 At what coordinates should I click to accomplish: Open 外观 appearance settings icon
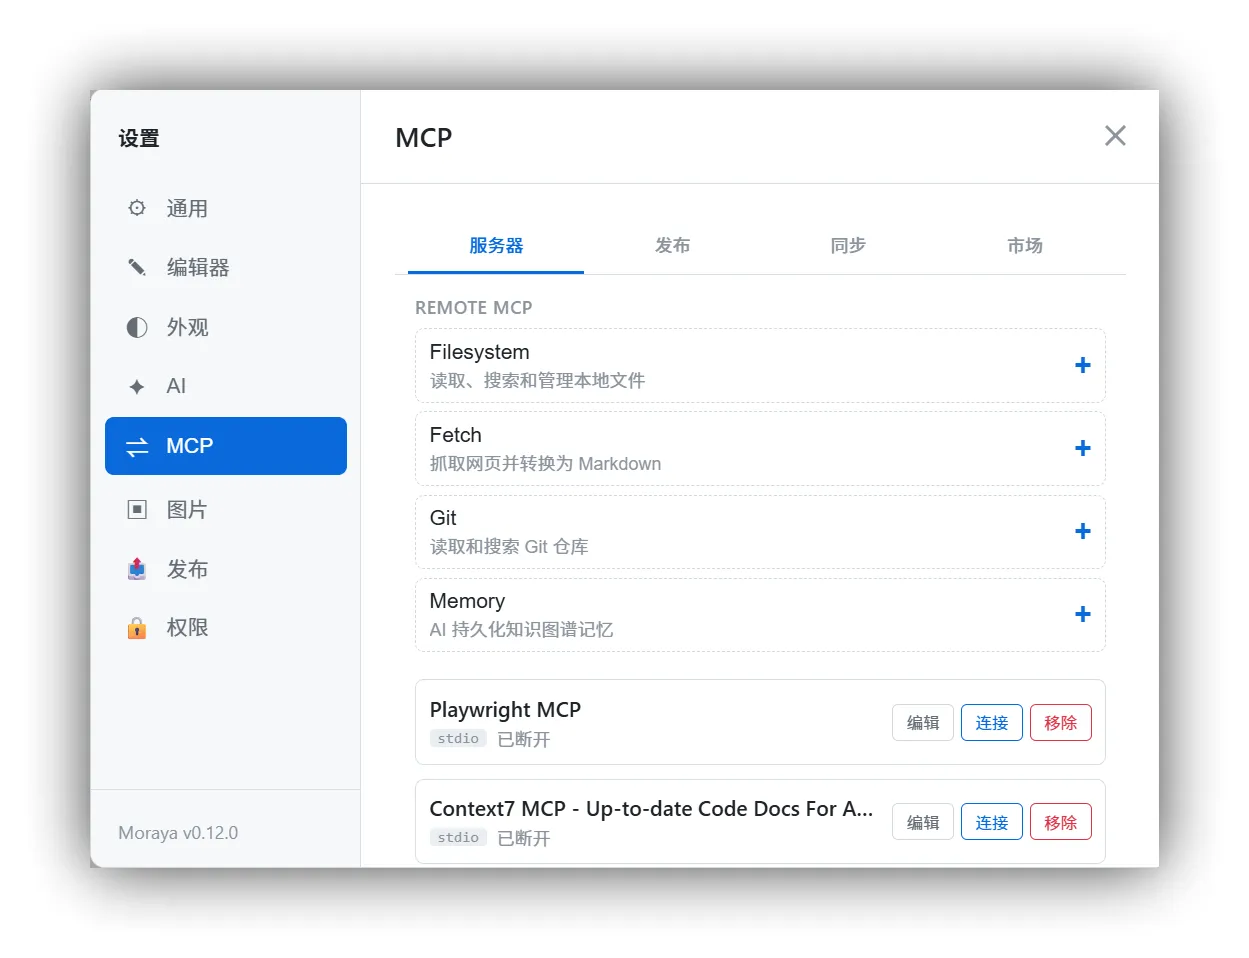[136, 327]
